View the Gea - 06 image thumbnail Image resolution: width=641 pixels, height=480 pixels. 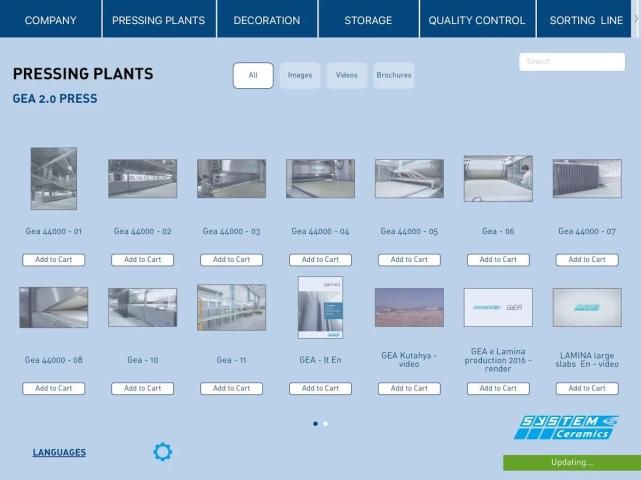[498, 179]
